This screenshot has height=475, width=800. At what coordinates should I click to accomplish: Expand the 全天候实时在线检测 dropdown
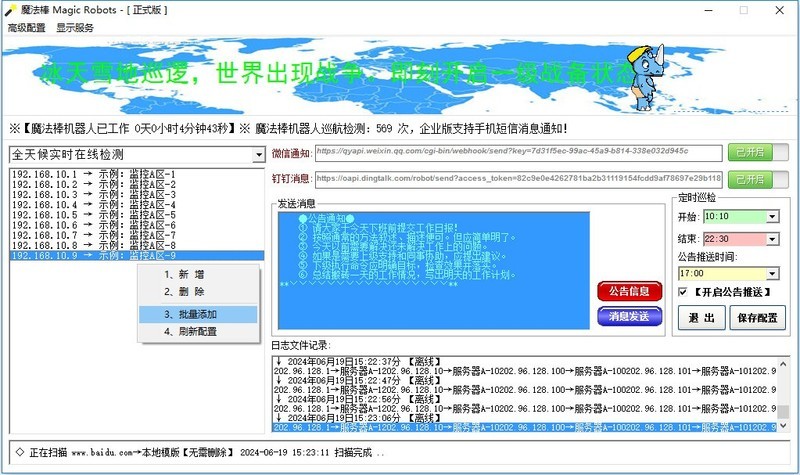pos(259,155)
